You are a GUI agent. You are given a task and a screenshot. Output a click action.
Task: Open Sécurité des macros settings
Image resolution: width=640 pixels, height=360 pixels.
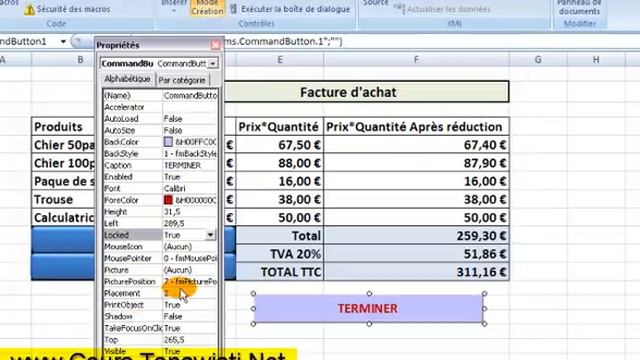pos(73,9)
